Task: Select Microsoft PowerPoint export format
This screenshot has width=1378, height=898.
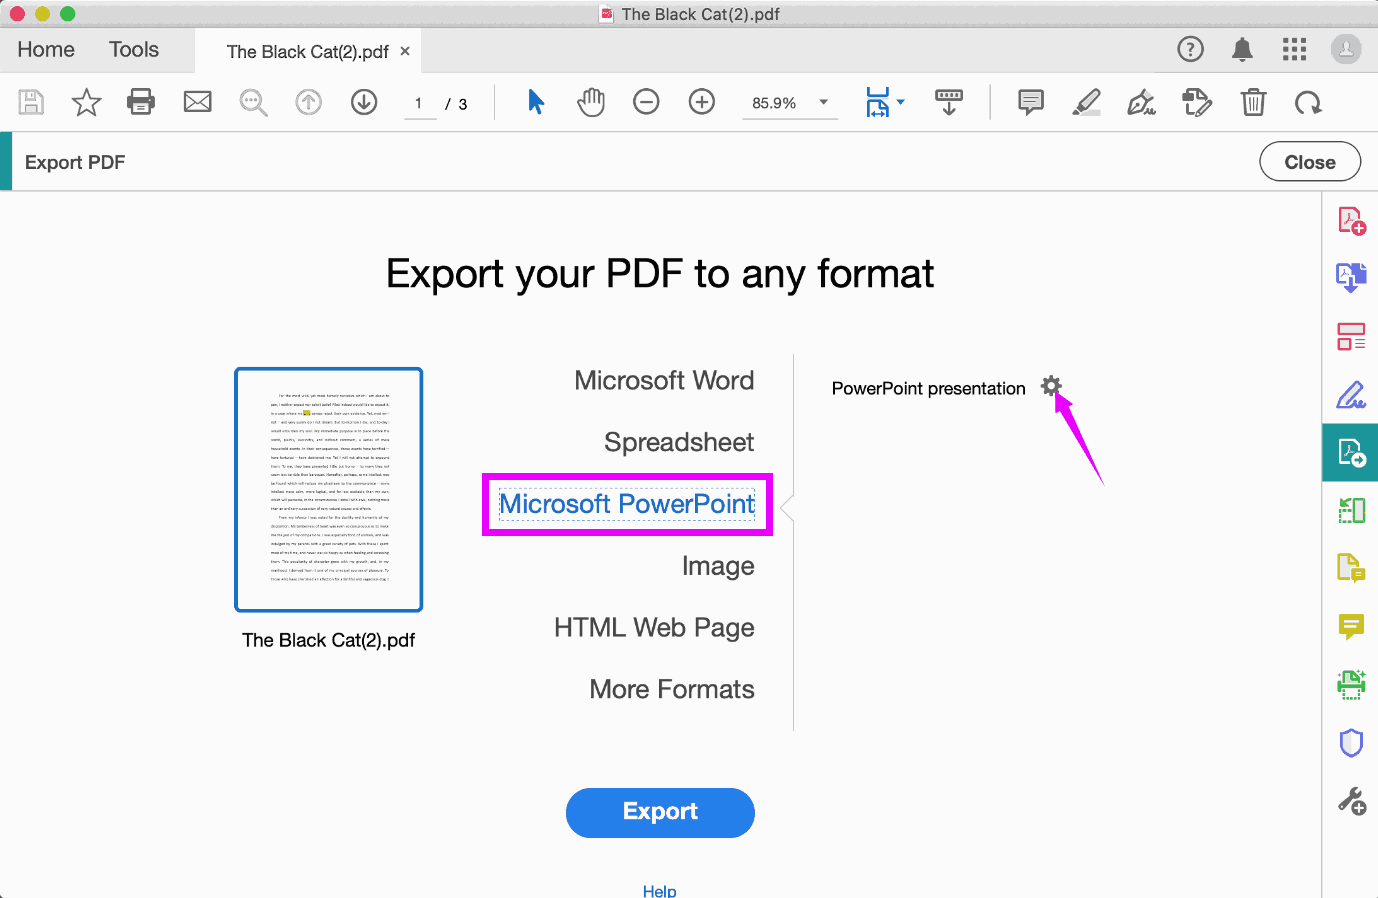Action: coord(627,504)
